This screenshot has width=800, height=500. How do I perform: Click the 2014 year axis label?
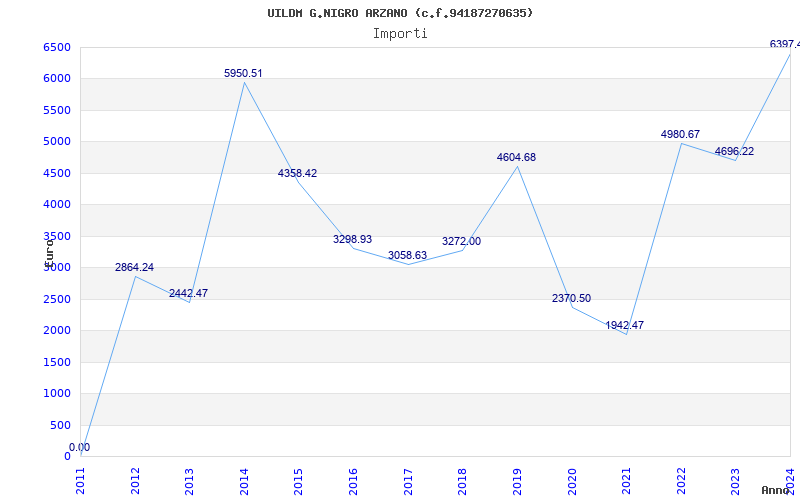244,481
